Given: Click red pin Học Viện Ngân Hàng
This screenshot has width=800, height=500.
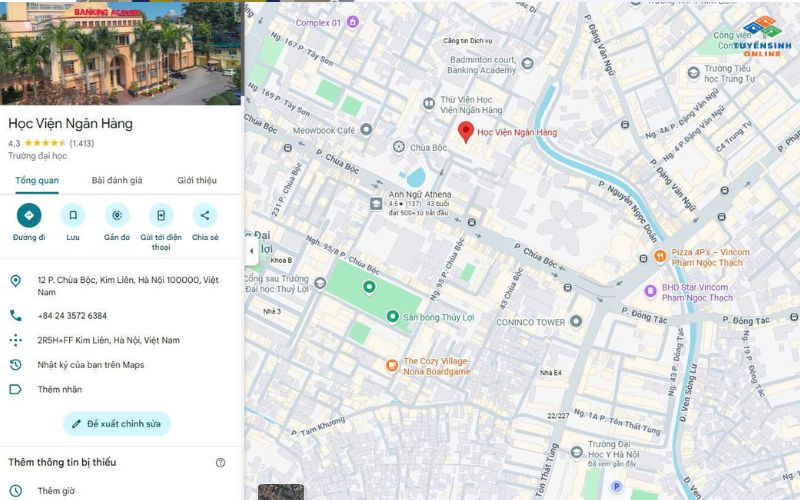Looking at the screenshot, I should pyautogui.click(x=465, y=132).
